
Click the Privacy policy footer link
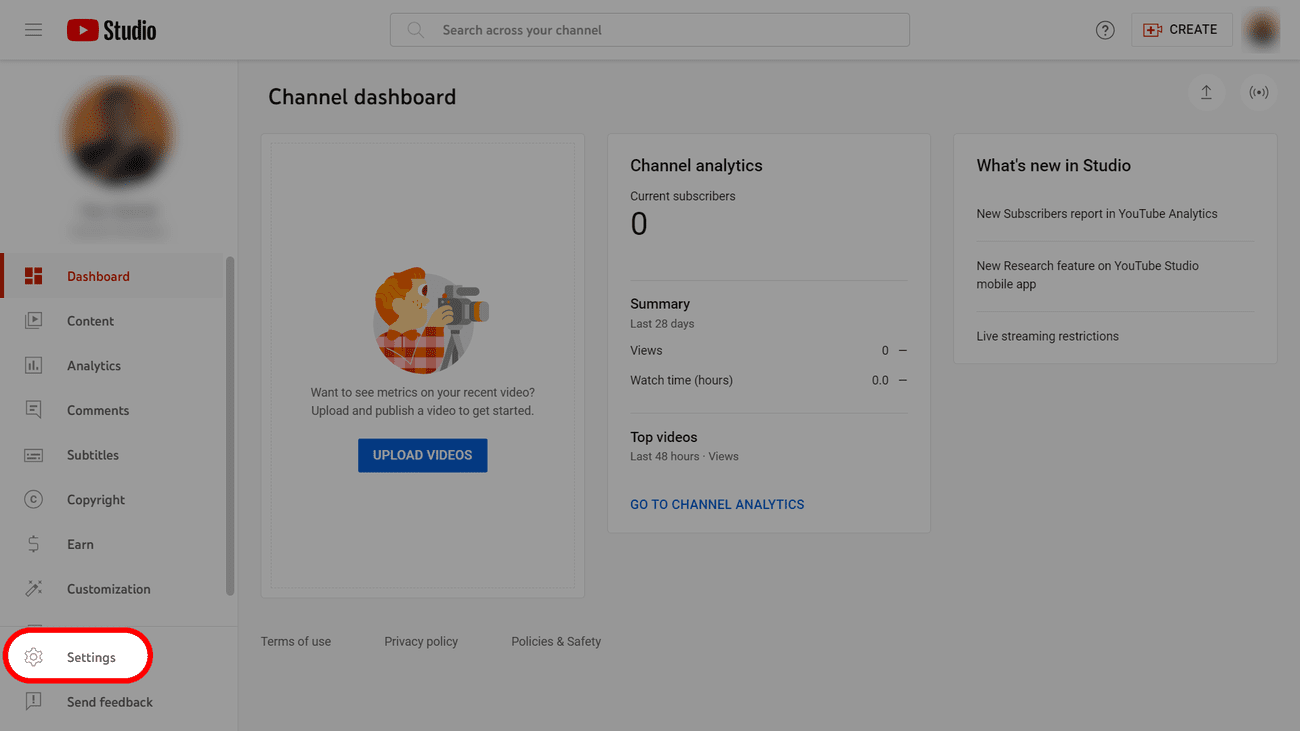(421, 642)
